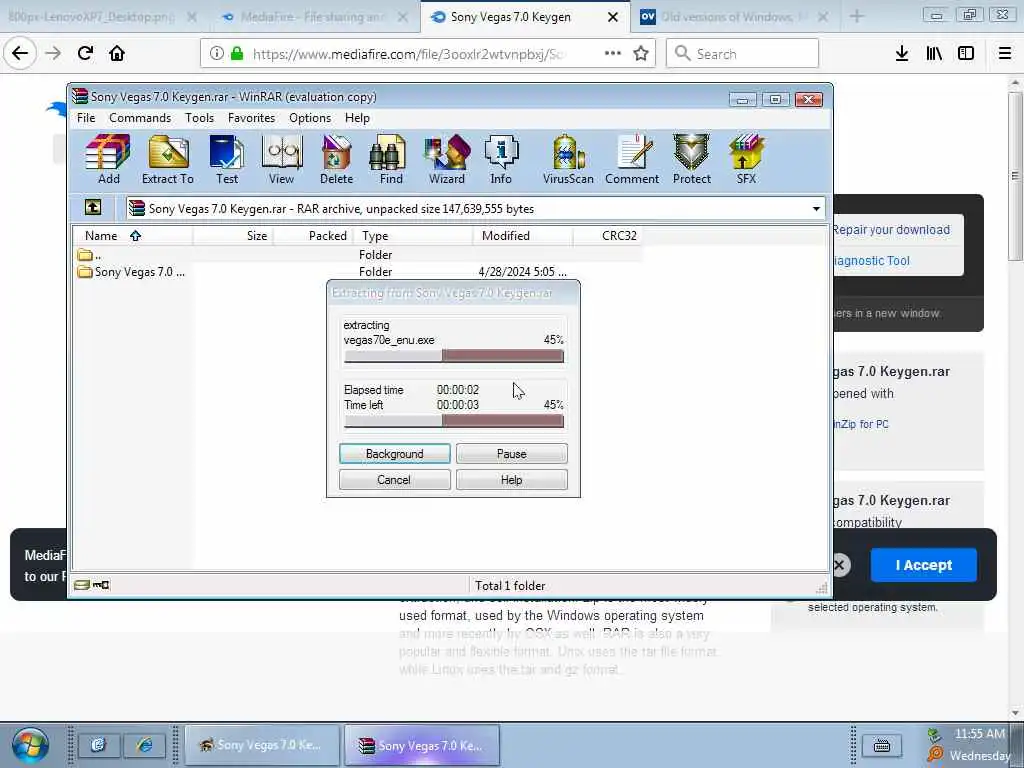Click the Extract To toolbar icon

[x=168, y=159]
